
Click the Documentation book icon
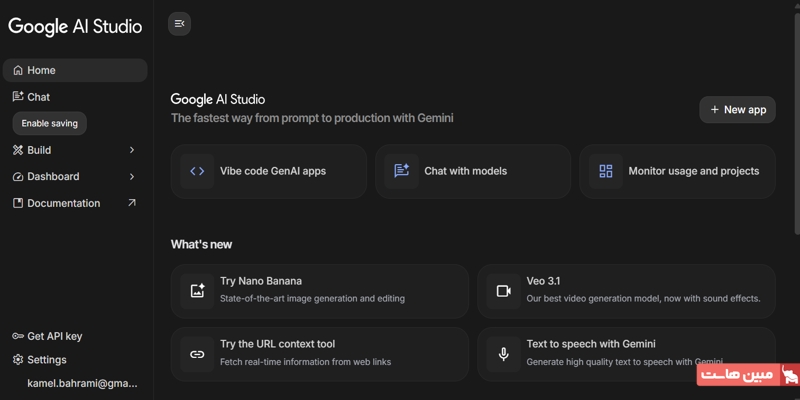pyautogui.click(x=18, y=203)
